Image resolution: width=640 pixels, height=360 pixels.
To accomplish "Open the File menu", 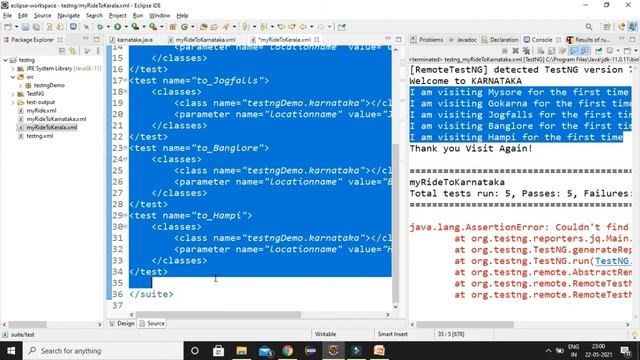I will tap(7, 16).
